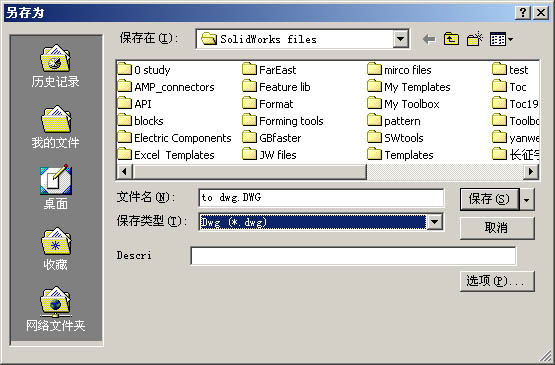This screenshot has height=365, width=555.
Task: Select the FarEast folder
Action: pos(269,70)
